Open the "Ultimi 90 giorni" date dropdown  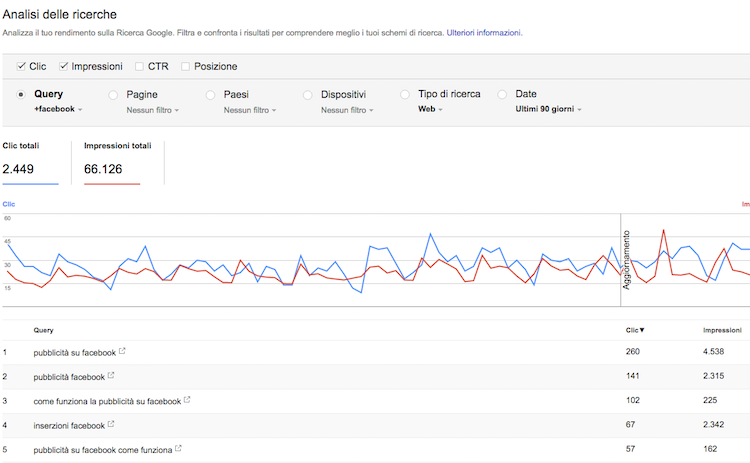(549, 109)
